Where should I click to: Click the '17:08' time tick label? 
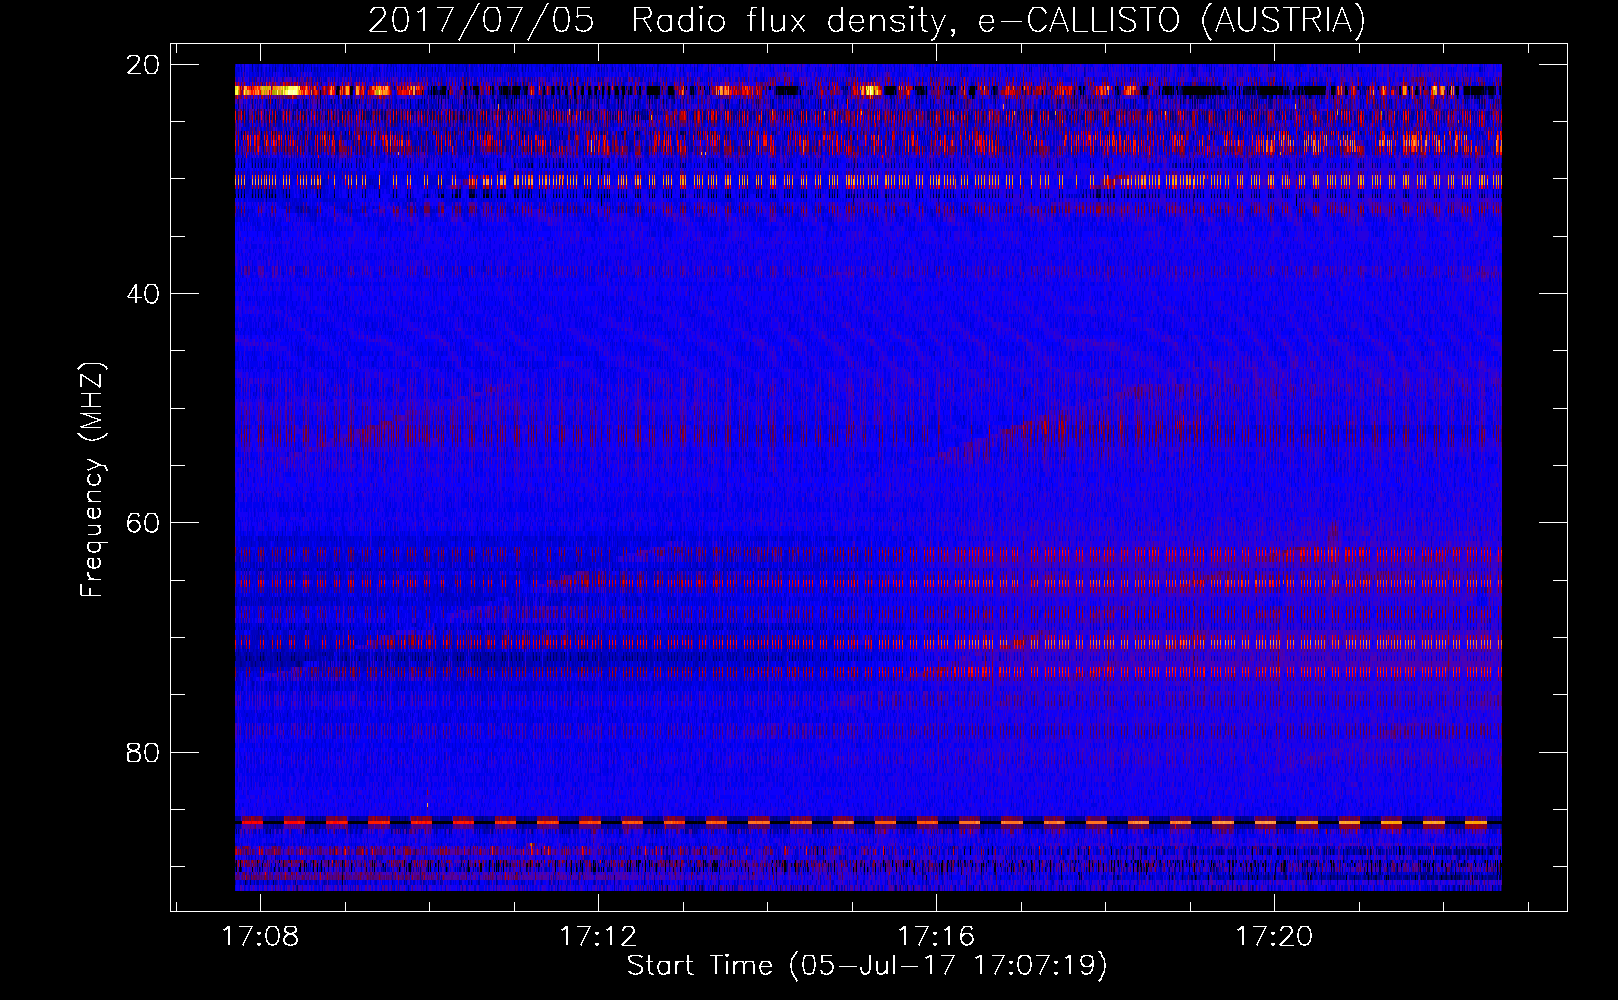pyautogui.click(x=260, y=936)
